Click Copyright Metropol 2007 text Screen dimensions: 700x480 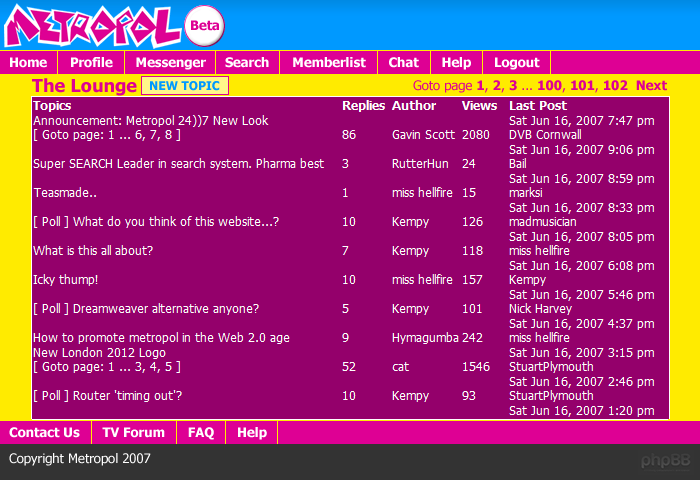coord(79,459)
